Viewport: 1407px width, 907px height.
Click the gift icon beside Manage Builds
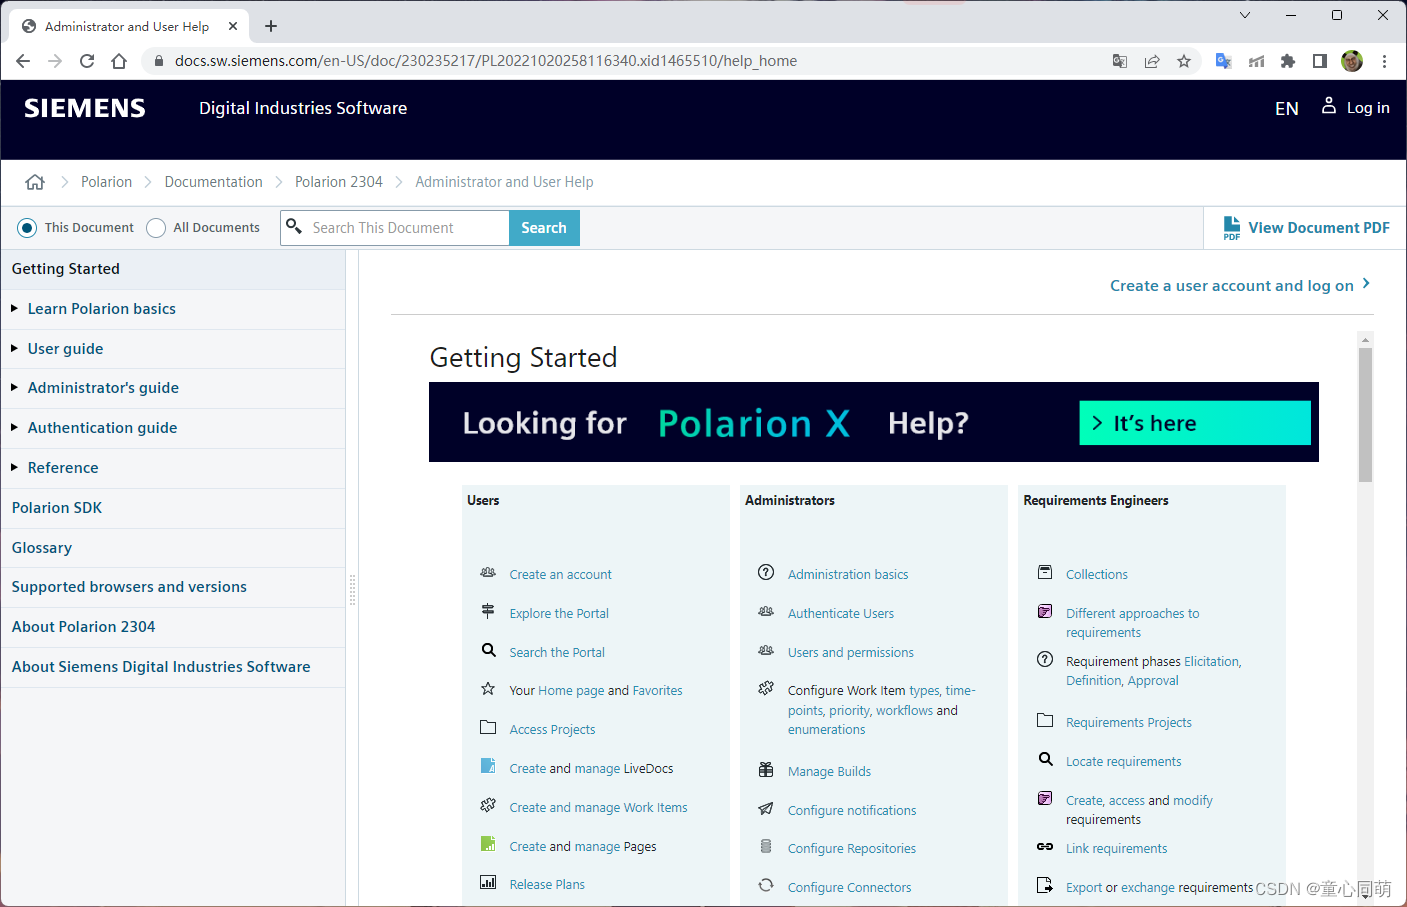click(x=766, y=769)
